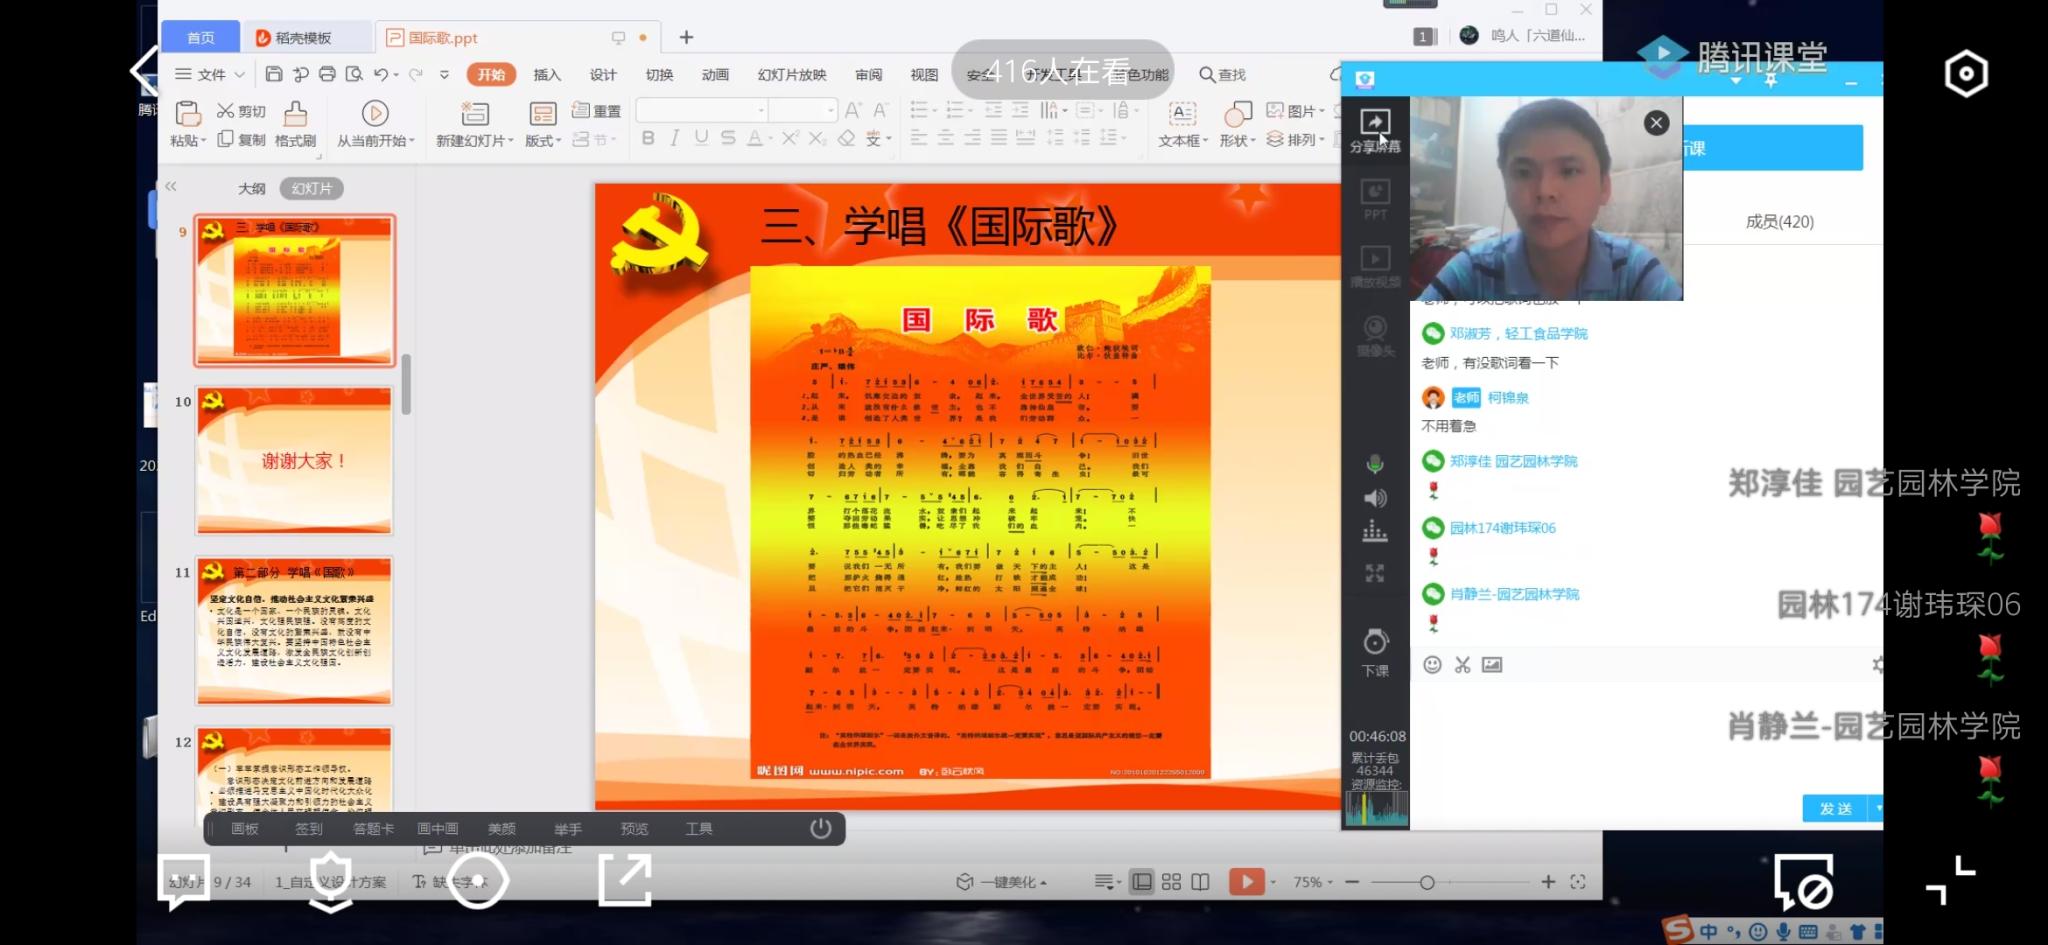Open the Design (设计) ribbon tab
This screenshot has height=945, width=2048.
click(603, 75)
